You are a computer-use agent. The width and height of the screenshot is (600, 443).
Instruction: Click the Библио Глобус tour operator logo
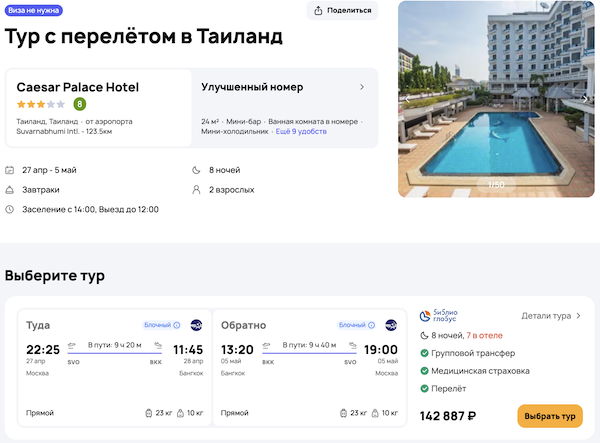pyautogui.click(x=438, y=316)
